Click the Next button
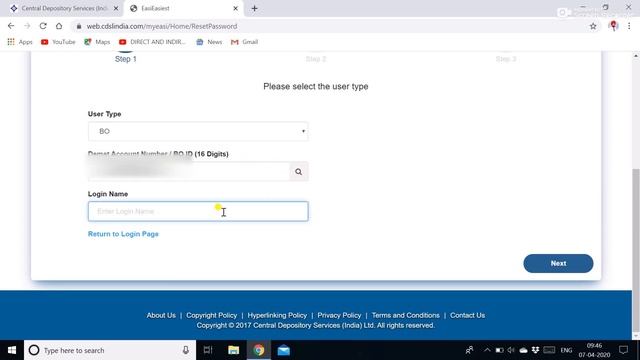The height and width of the screenshot is (360, 640). (558, 263)
